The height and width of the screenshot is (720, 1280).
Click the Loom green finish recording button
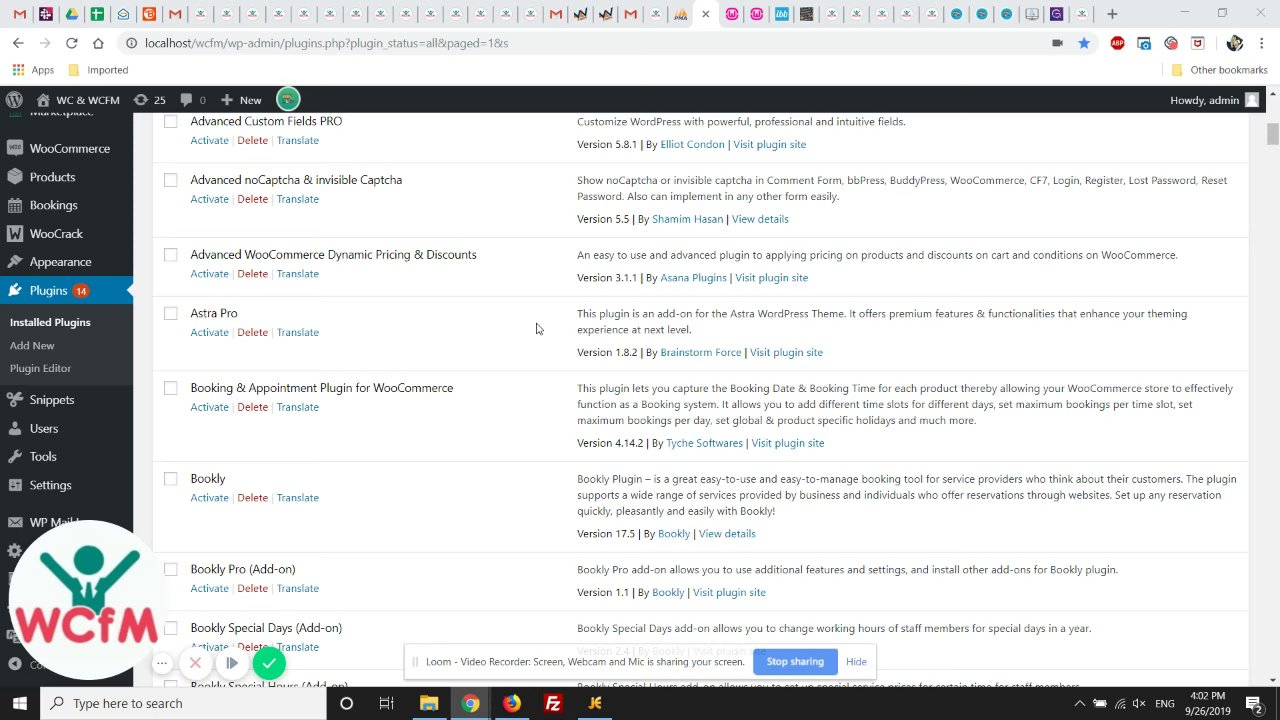pos(269,663)
